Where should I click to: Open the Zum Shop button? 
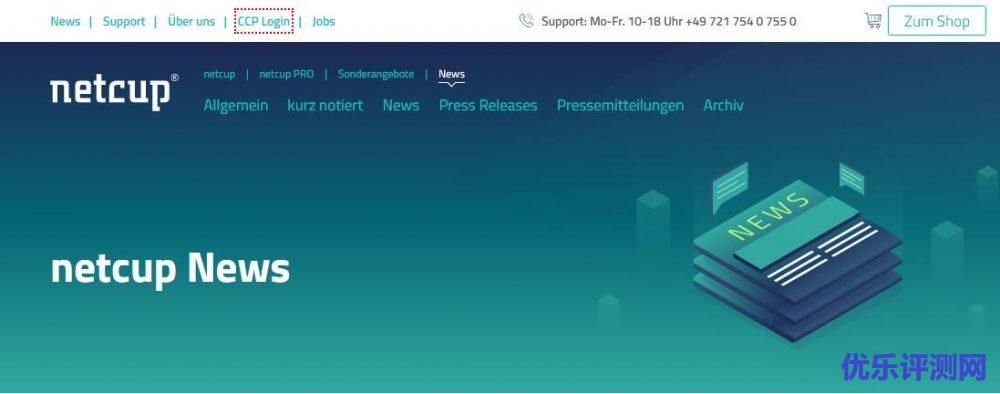[937, 21]
